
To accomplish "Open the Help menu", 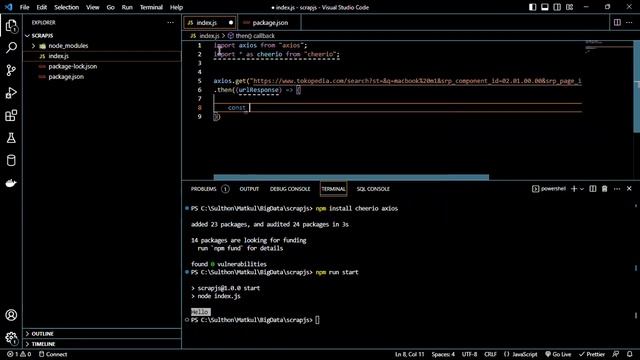I will (x=176, y=7).
